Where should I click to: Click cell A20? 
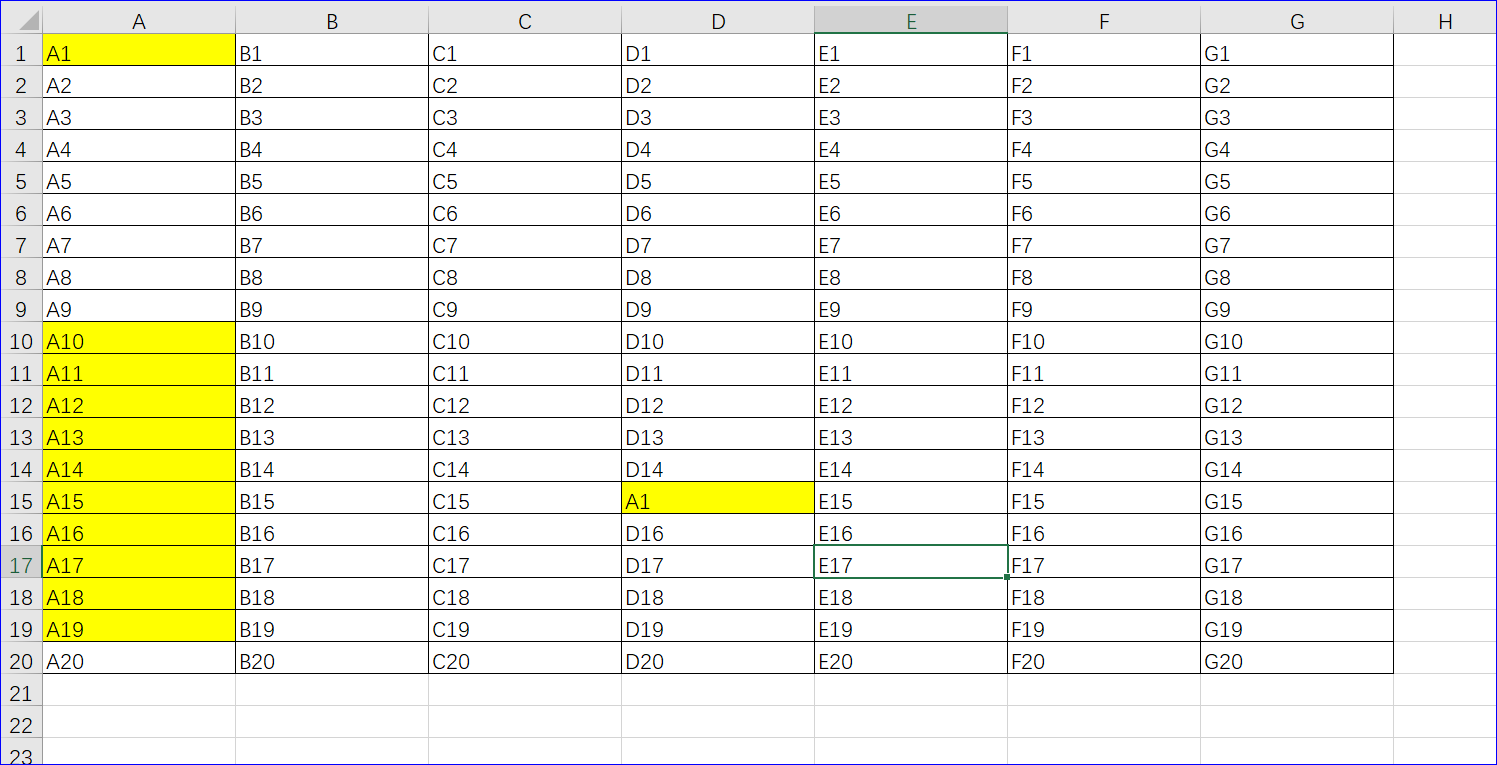click(x=139, y=658)
